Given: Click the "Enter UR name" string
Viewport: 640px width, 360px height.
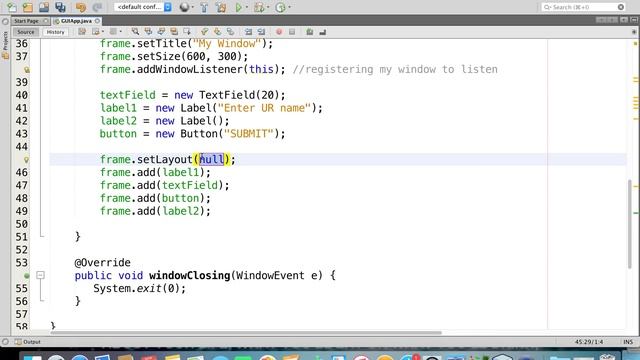Looking at the screenshot, I should [x=264, y=108].
